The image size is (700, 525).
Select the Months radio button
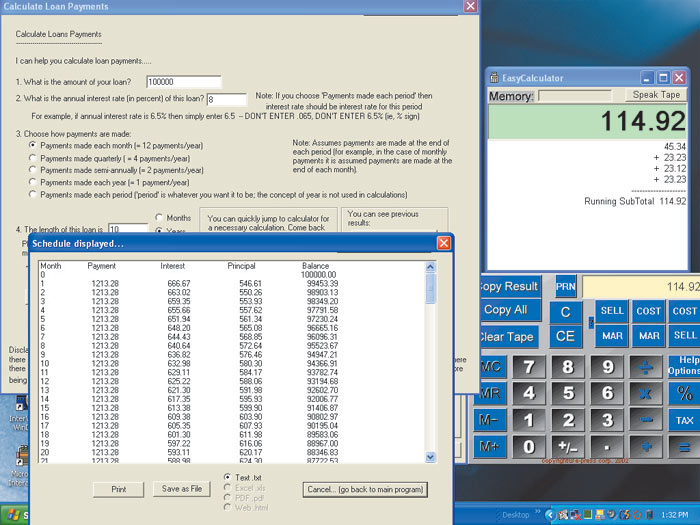159,218
